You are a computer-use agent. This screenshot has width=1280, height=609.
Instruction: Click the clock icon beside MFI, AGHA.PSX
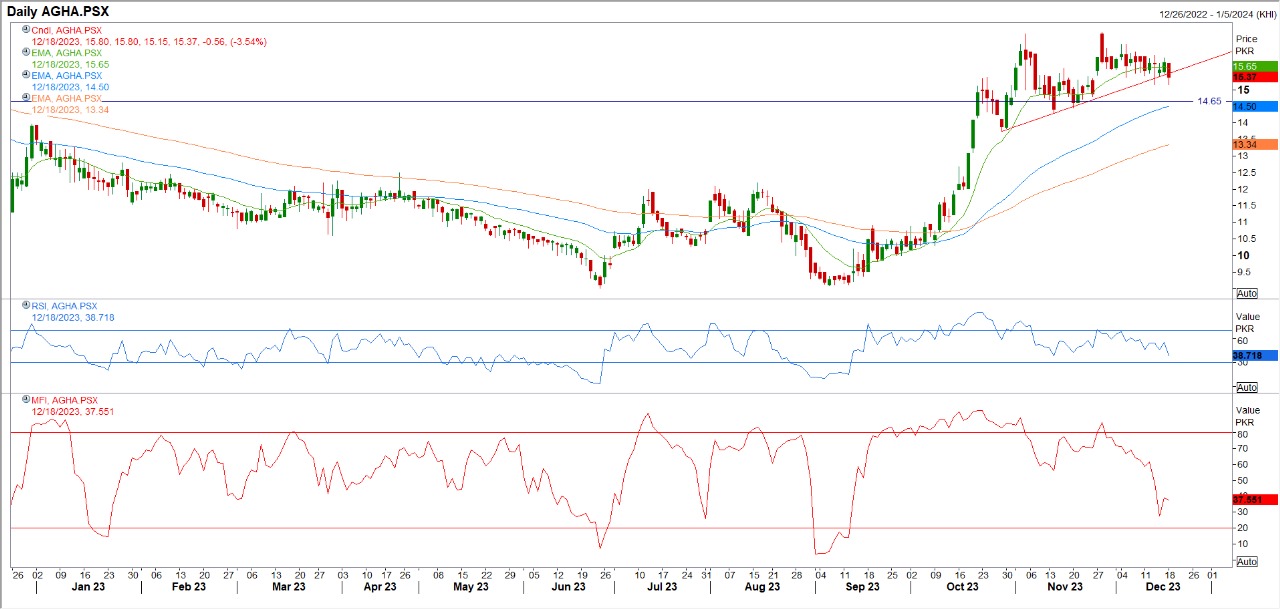click(x=26, y=400)
